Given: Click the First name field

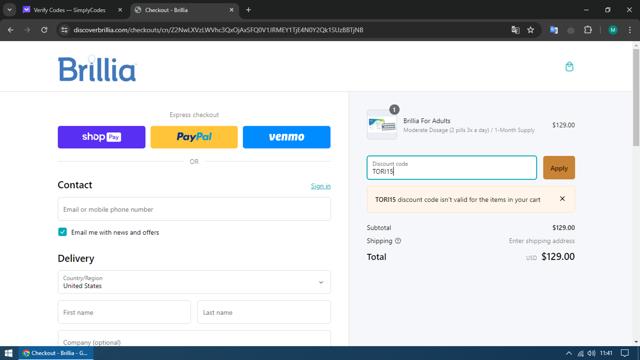Looking at the screenshot, I should pyautogui.click(x=124, y=312).
